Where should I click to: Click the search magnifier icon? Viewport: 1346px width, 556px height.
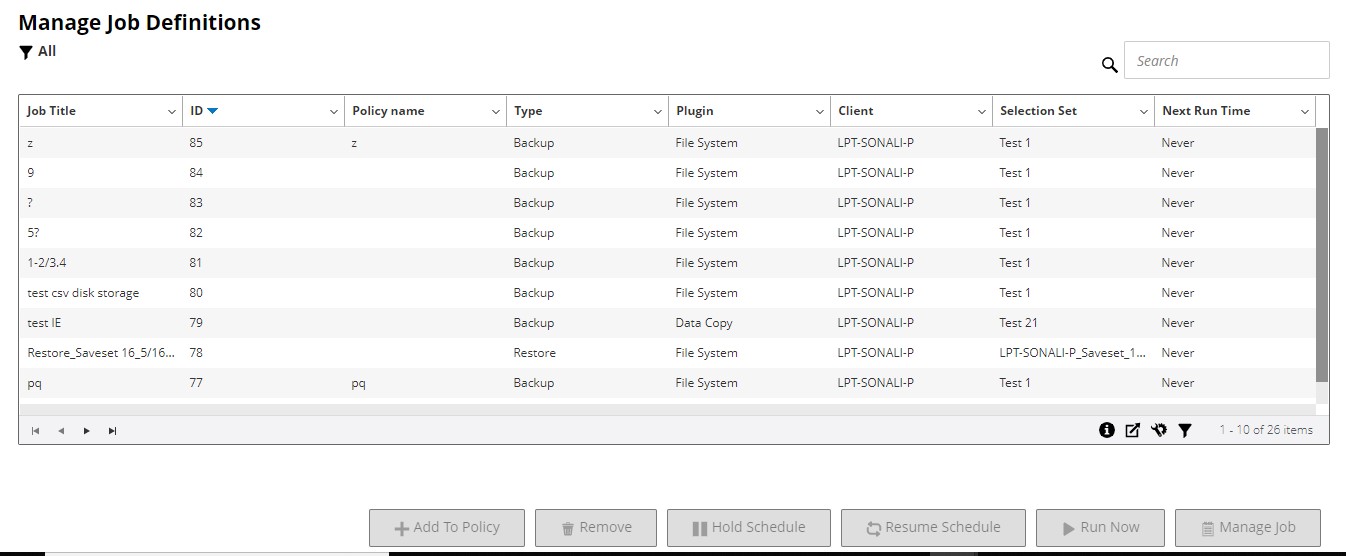pyautogui.click(x=1109, y=65)
